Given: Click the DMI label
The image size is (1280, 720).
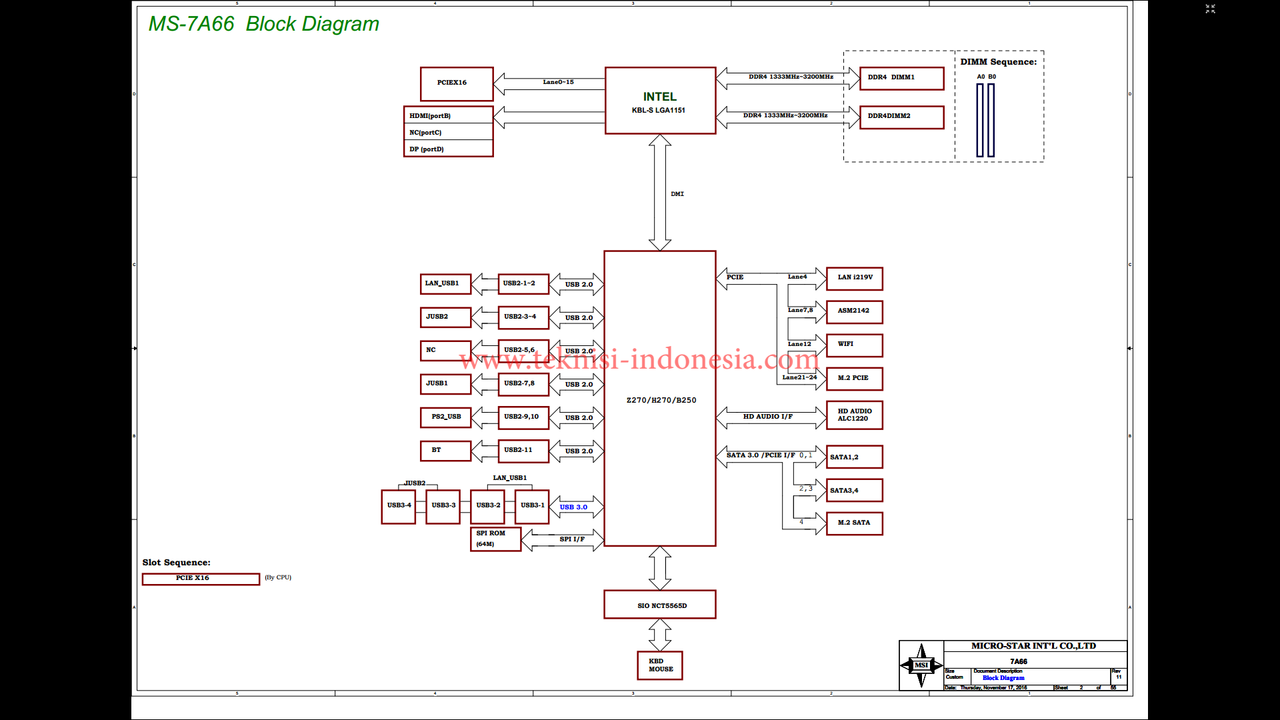Looking at the screenshot, I should (677, 193).
